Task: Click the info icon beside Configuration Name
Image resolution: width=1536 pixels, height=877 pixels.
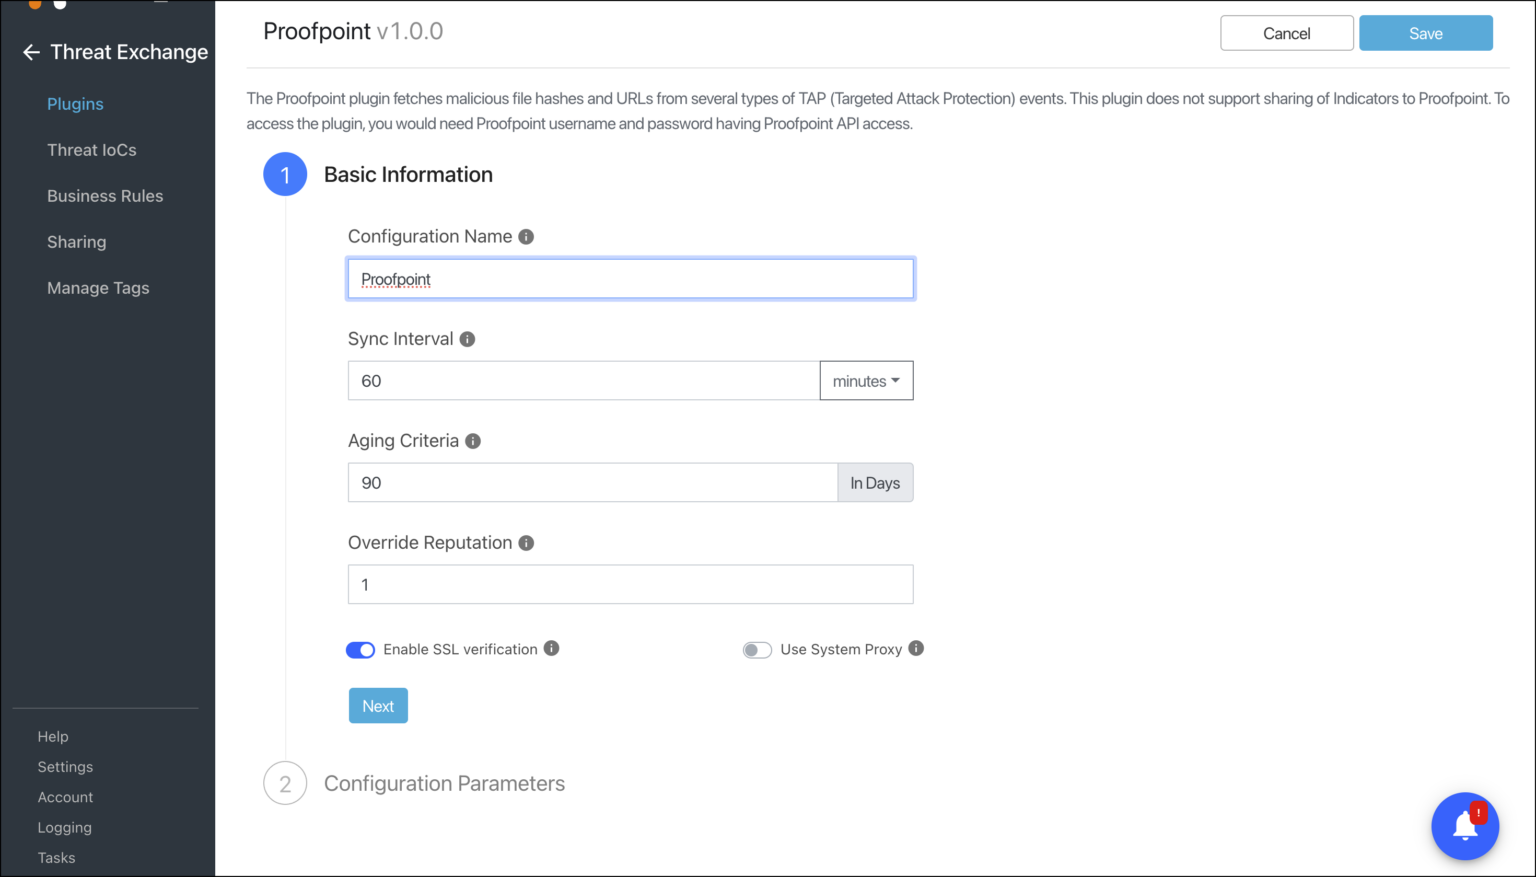Action: point(527,236)
